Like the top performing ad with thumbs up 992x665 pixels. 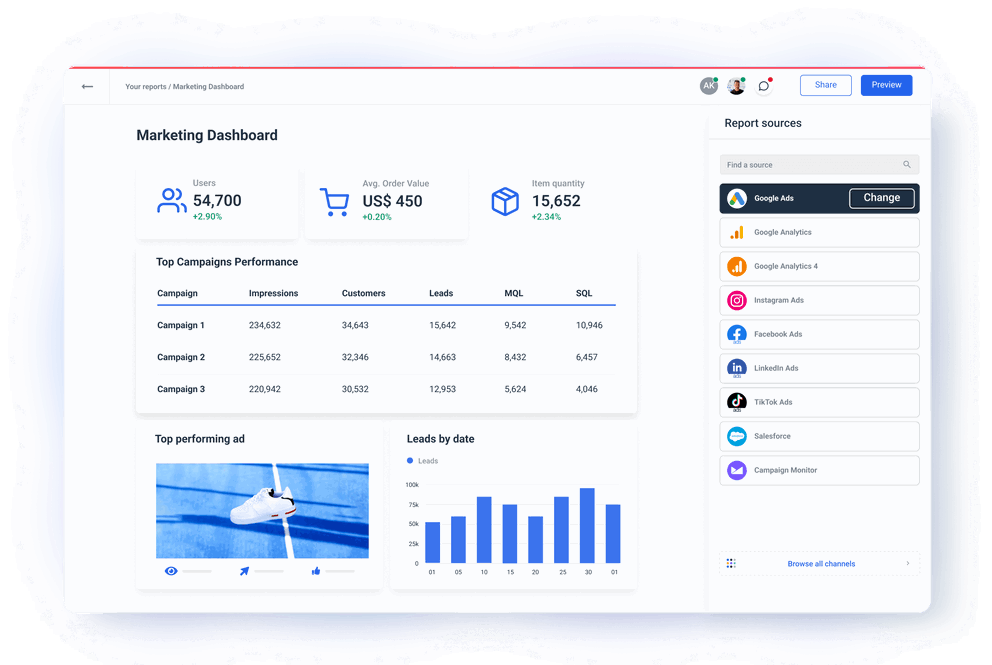[315, 570]
